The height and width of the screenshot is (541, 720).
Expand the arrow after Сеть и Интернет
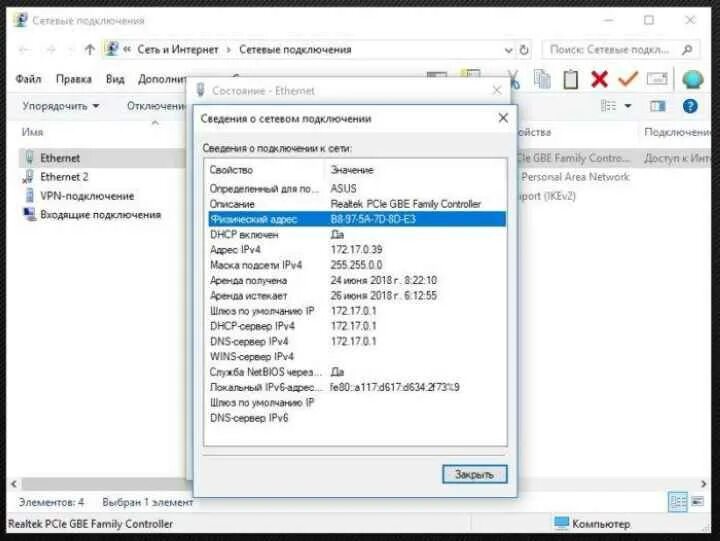[x=229, y=50]
